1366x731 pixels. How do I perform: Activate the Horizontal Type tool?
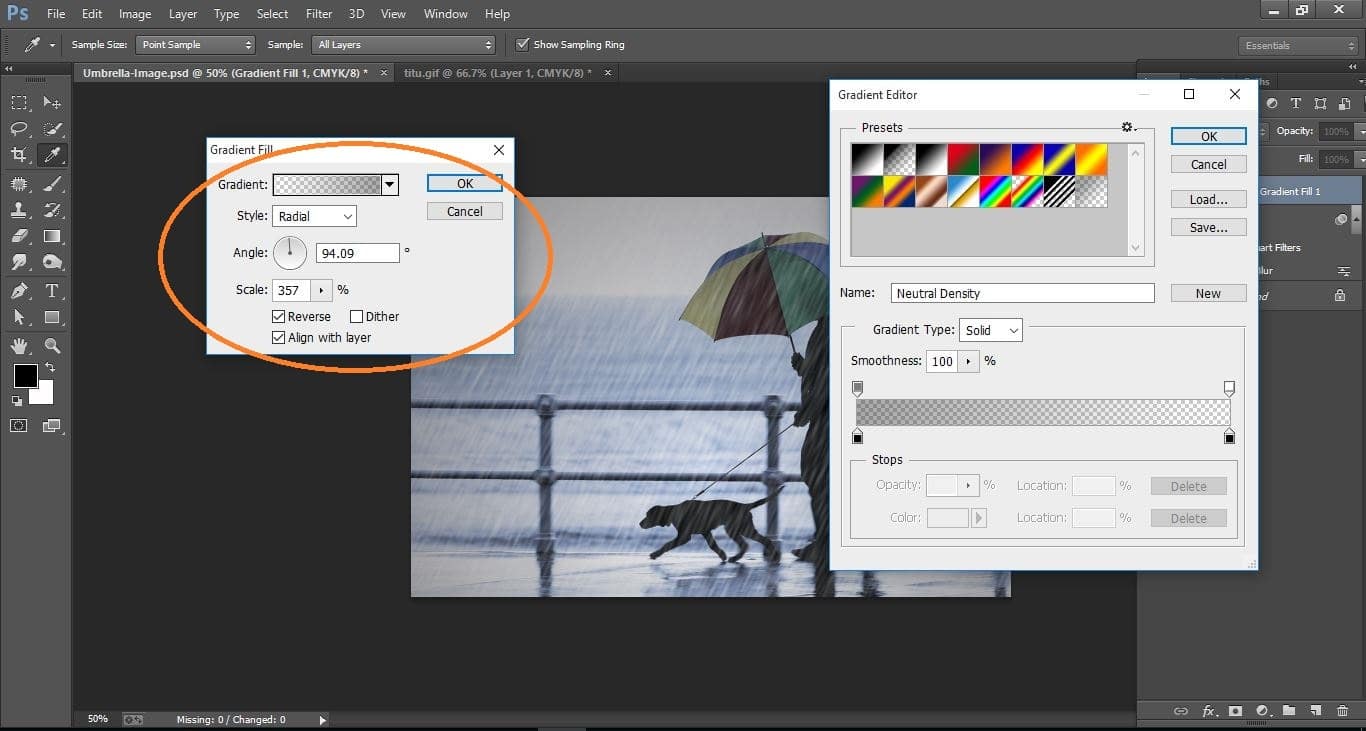coord(52,288)
